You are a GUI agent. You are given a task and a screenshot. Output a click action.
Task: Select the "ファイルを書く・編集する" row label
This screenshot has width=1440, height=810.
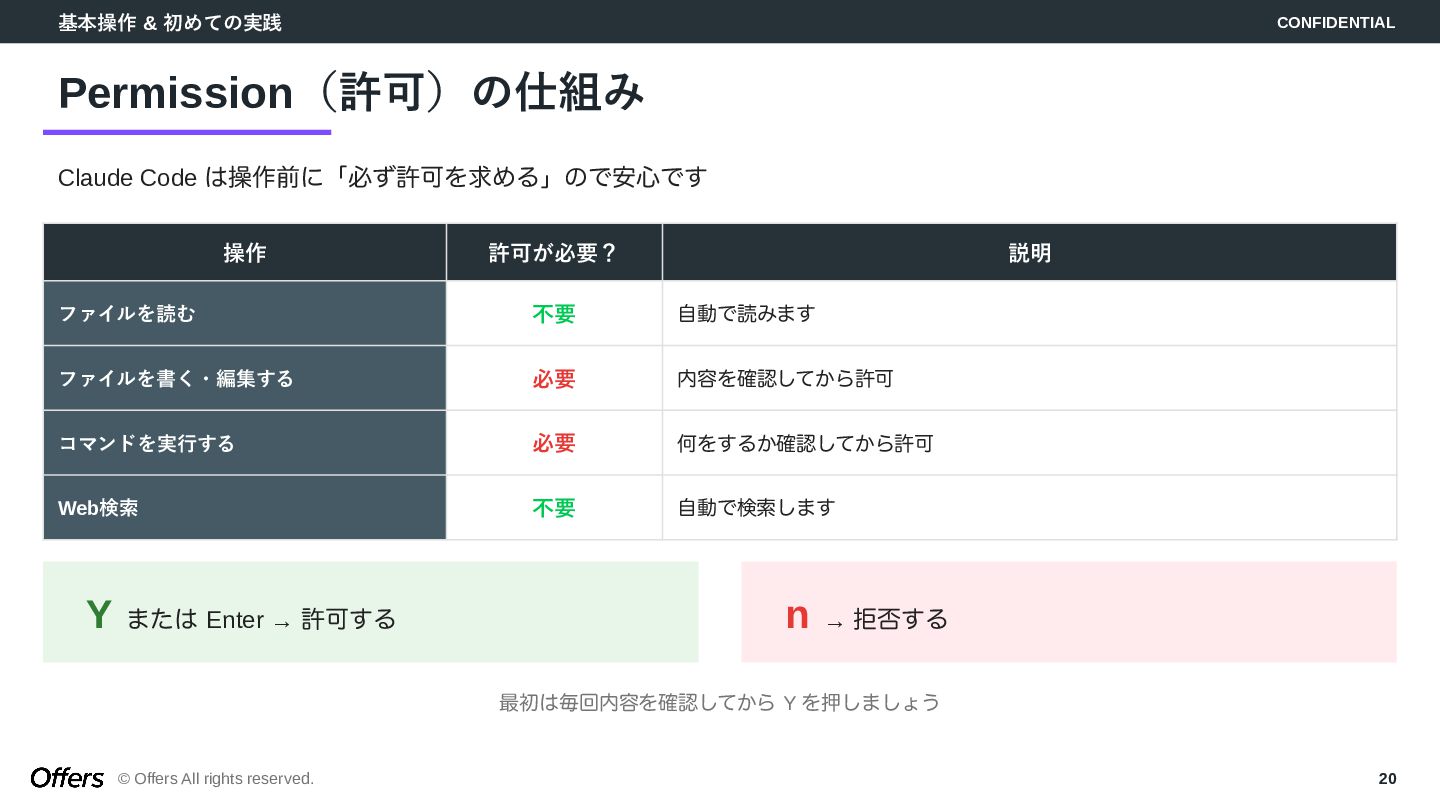[x=176, y=379]
